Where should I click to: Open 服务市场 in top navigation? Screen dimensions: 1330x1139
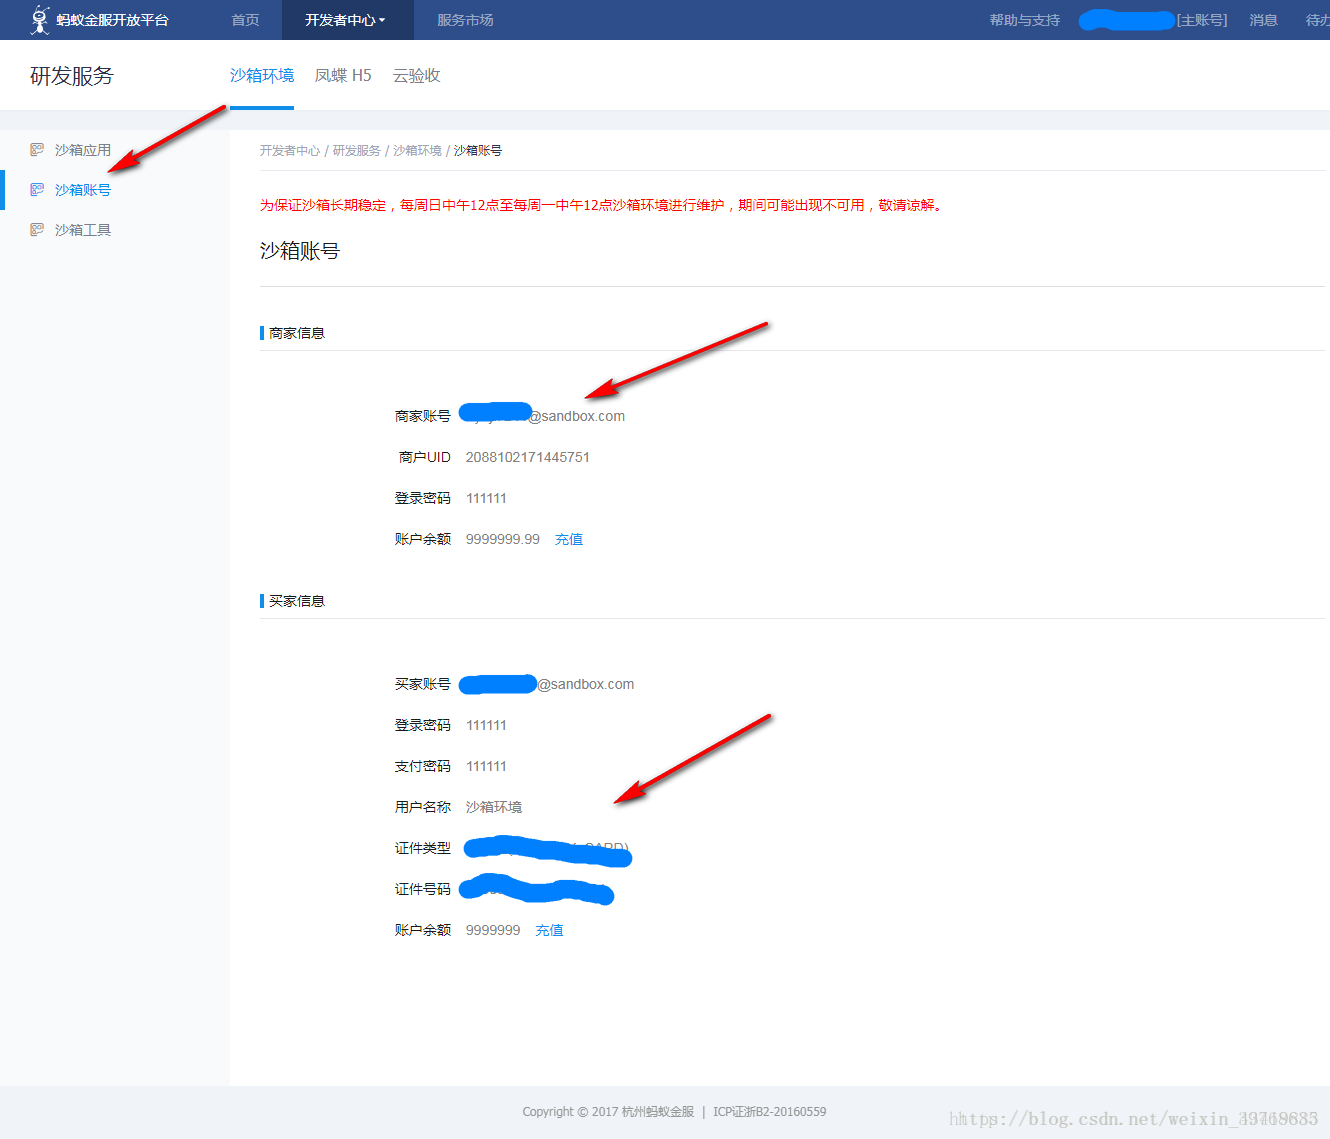[x=465, y=20]
